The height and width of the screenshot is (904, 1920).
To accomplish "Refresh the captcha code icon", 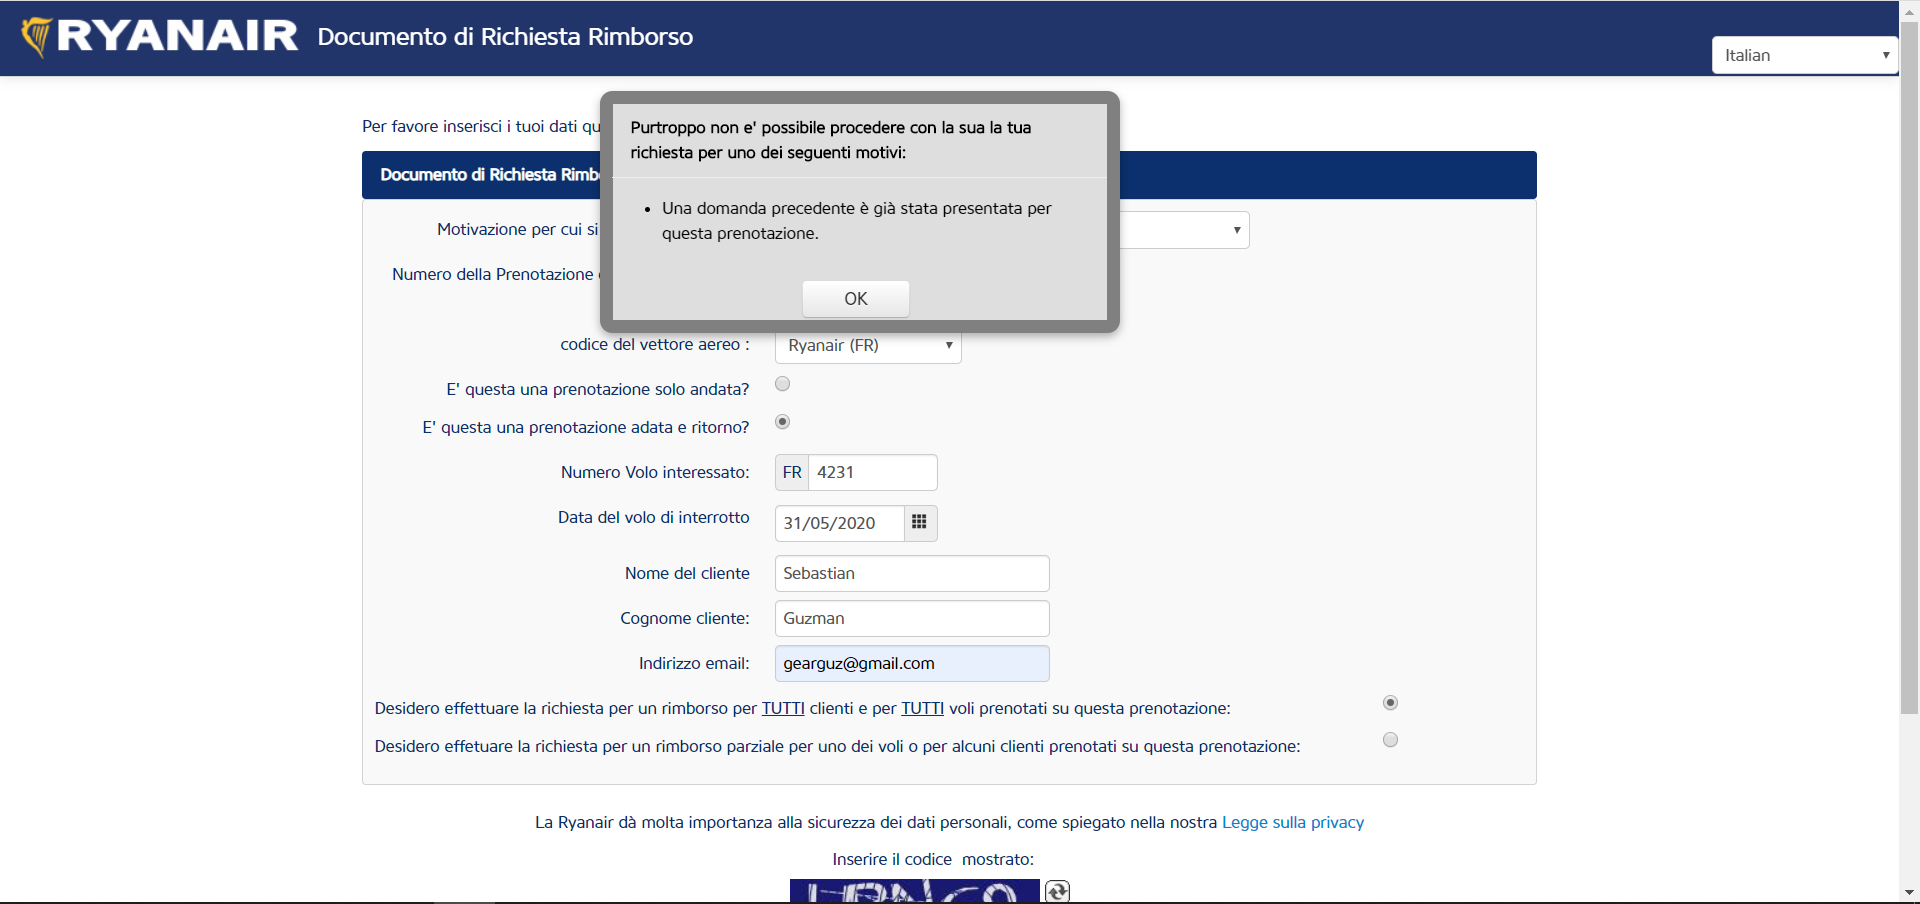I will click(x=1057, y=891).
